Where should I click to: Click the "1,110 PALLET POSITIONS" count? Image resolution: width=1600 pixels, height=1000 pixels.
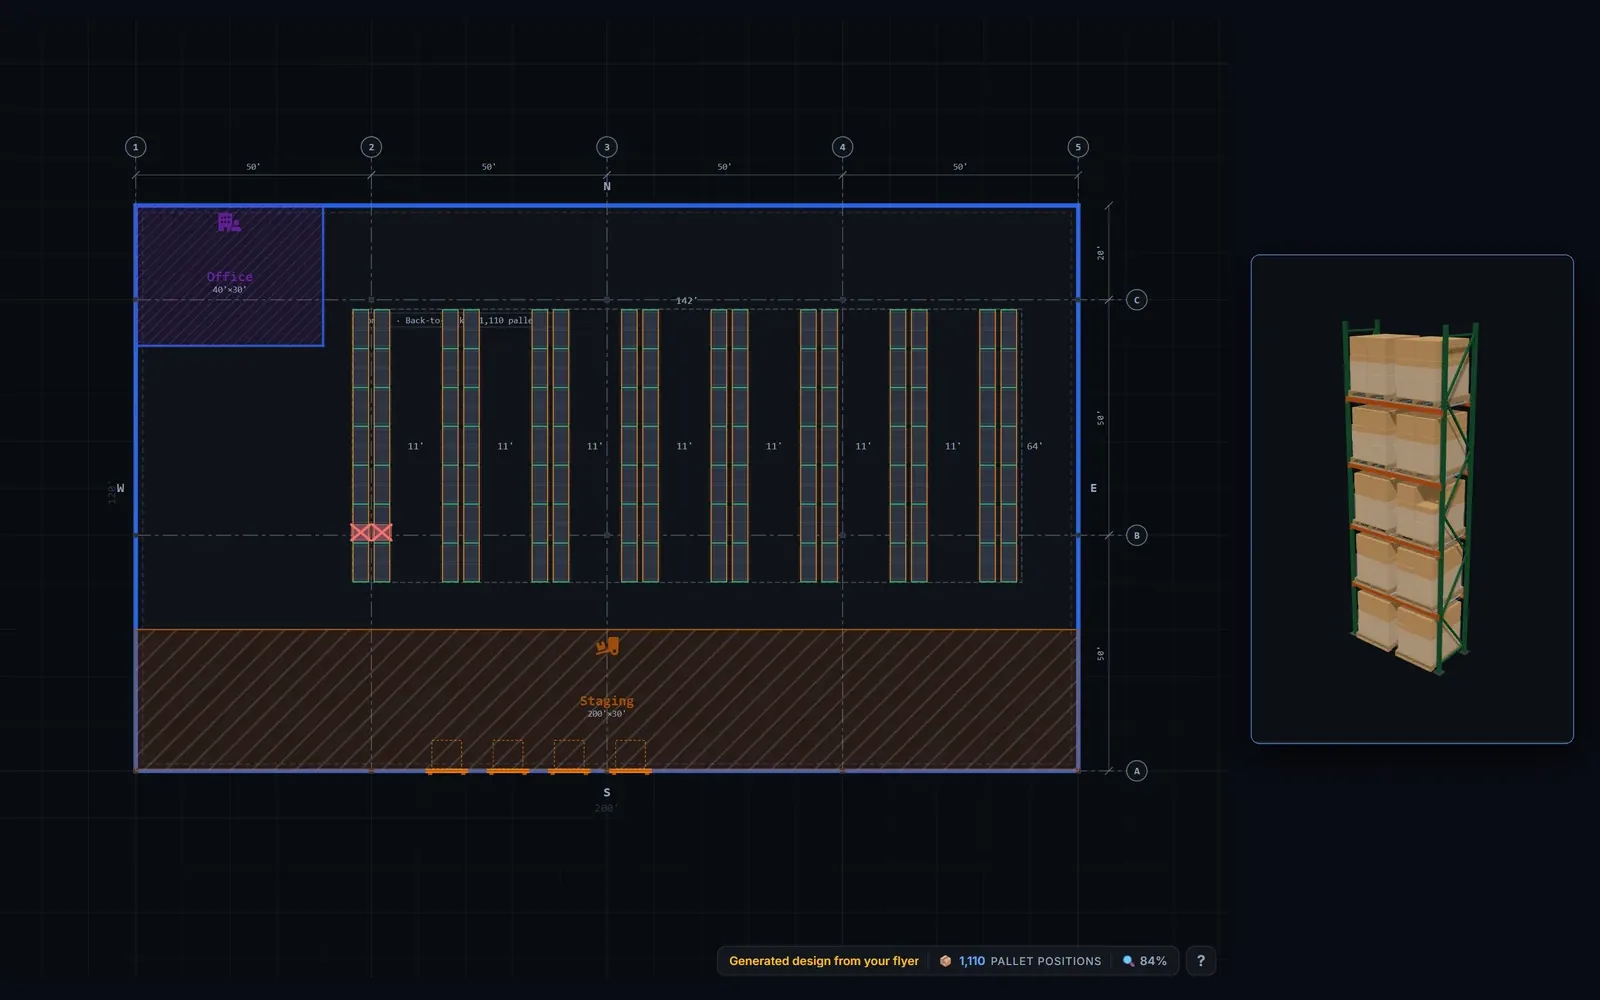coord(1030,961)
